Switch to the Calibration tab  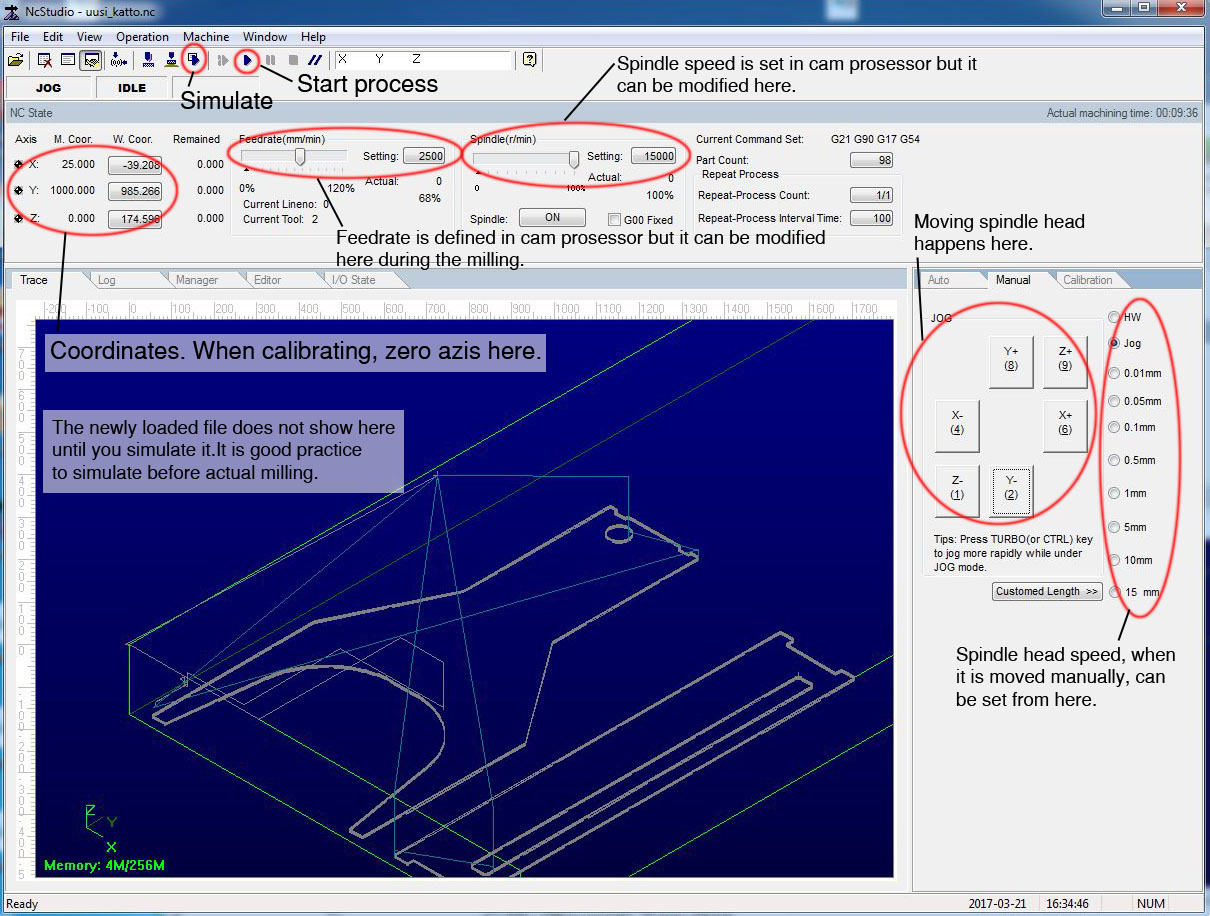click(1088, 280)
